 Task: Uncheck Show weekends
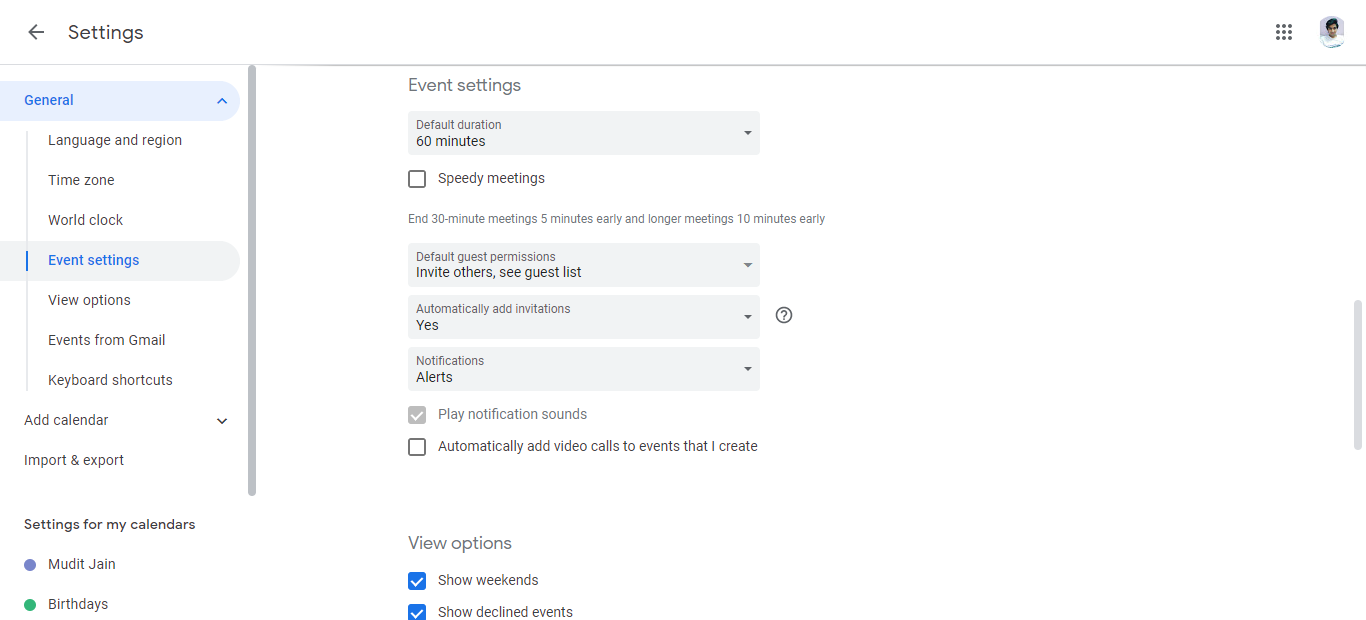coord(417,581)
